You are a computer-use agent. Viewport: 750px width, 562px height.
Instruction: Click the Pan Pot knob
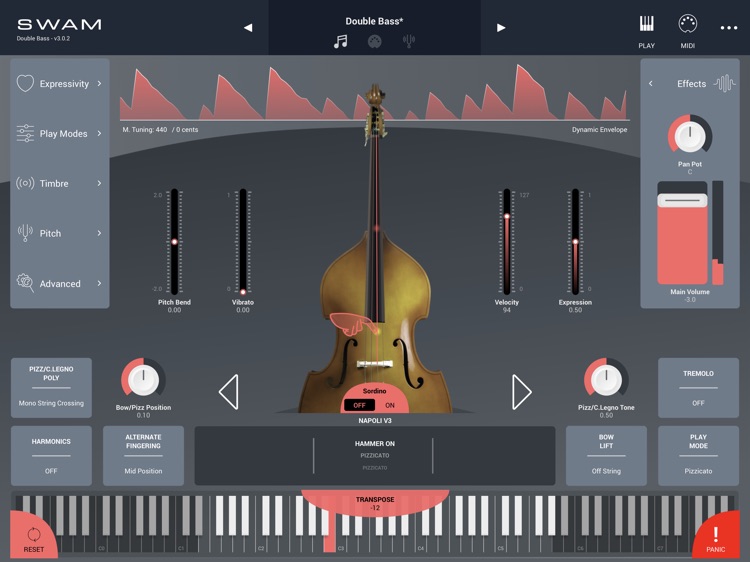690,136
